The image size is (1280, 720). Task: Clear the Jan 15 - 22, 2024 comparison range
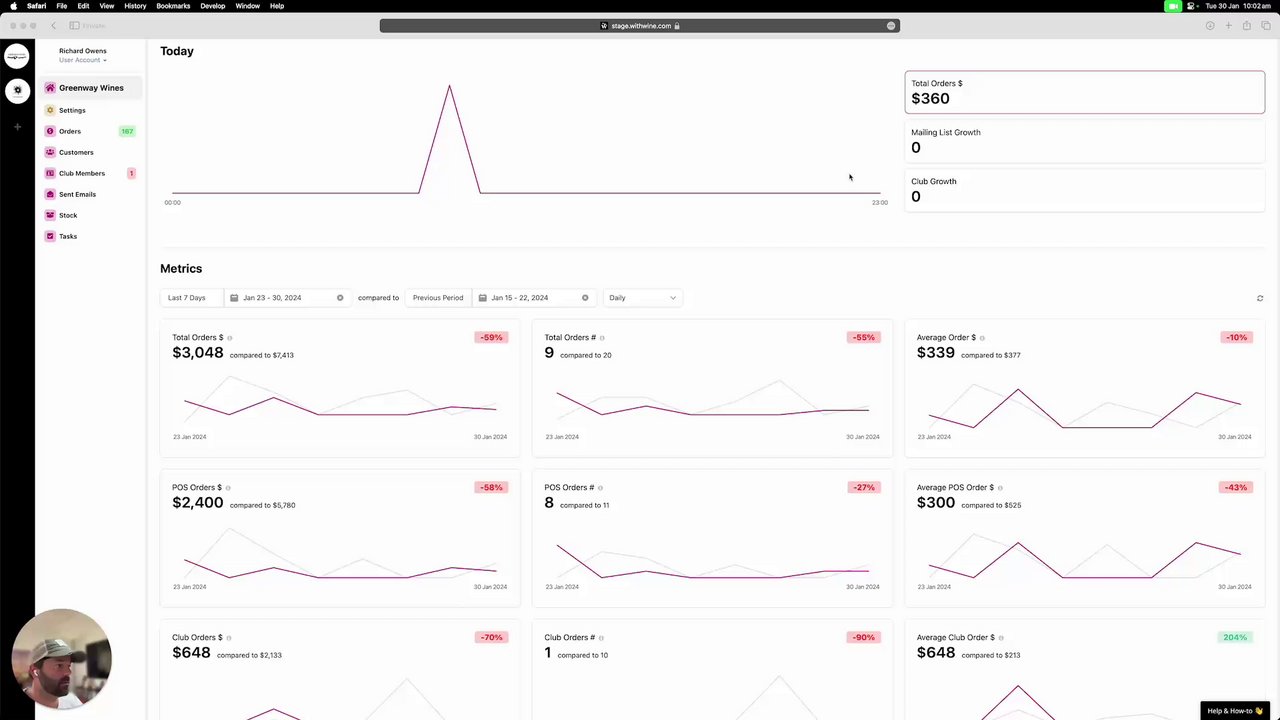(585, 298)
